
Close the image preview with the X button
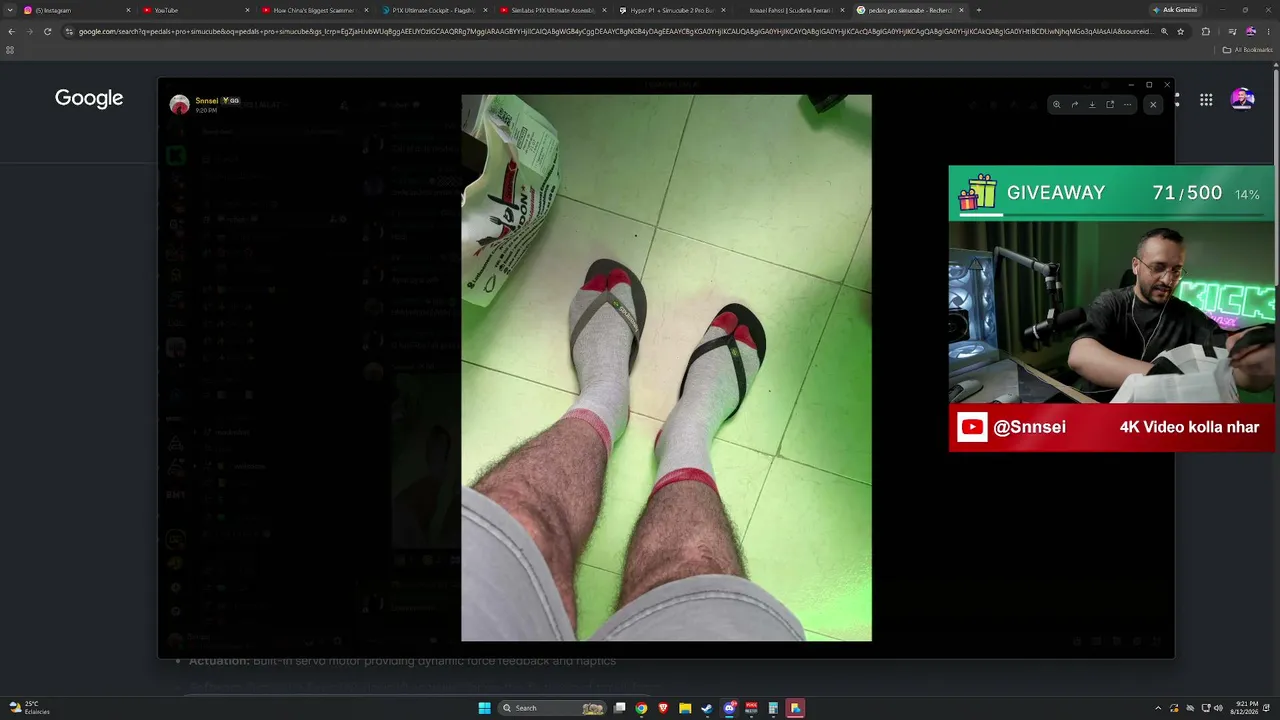[1153, 104]
